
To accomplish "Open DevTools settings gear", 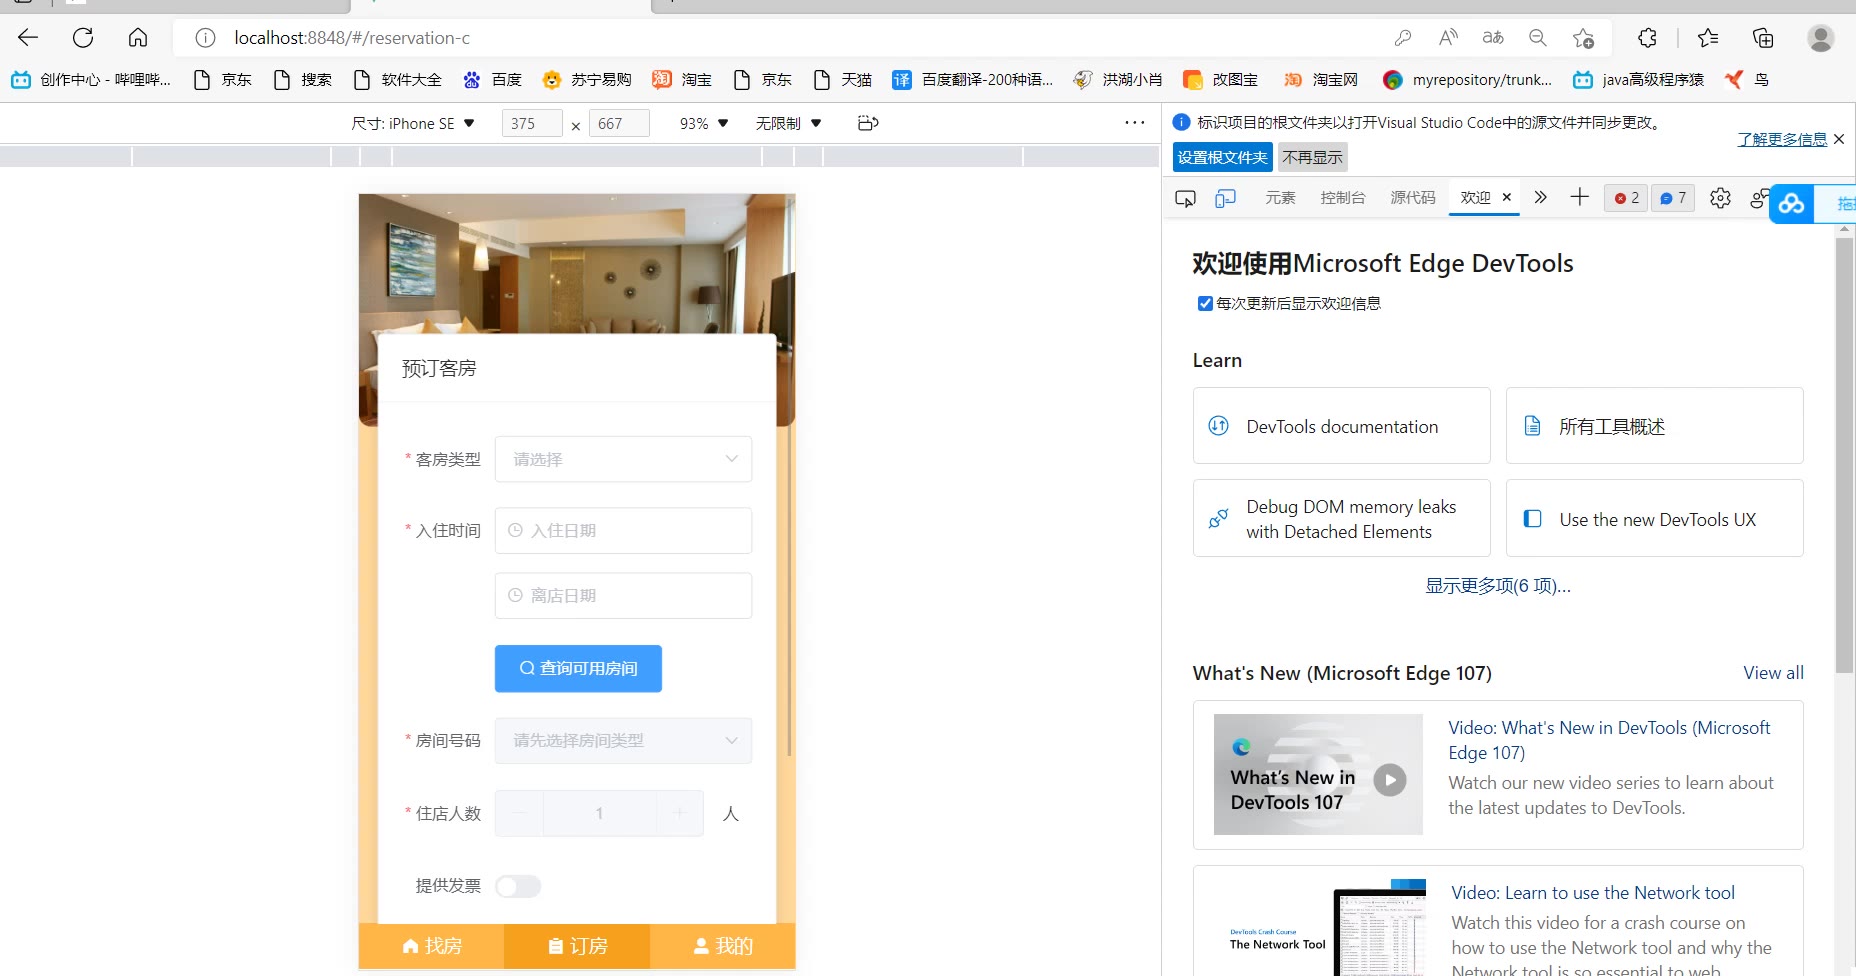I will tap(1720, 198).
